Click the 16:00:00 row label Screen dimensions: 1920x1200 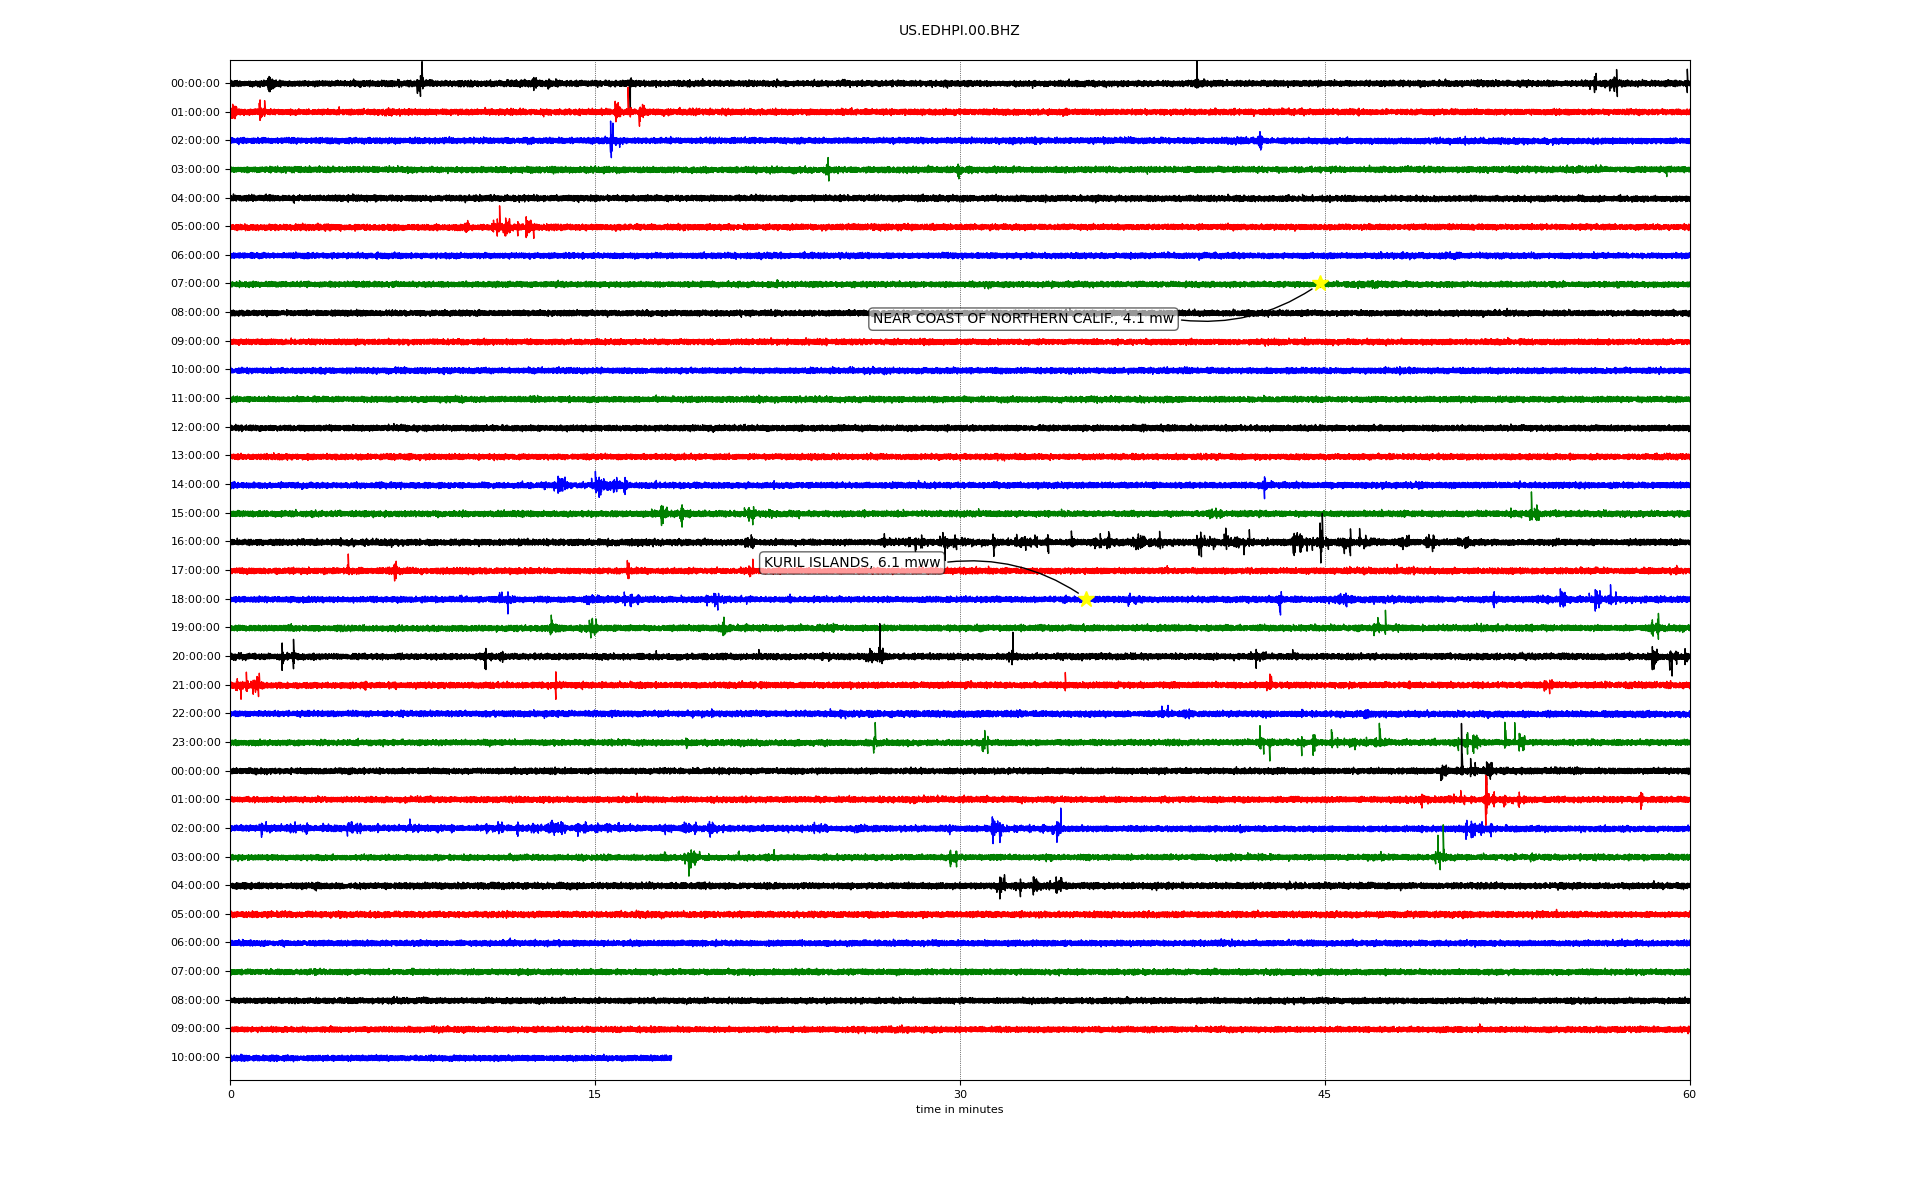click(195, 542)
